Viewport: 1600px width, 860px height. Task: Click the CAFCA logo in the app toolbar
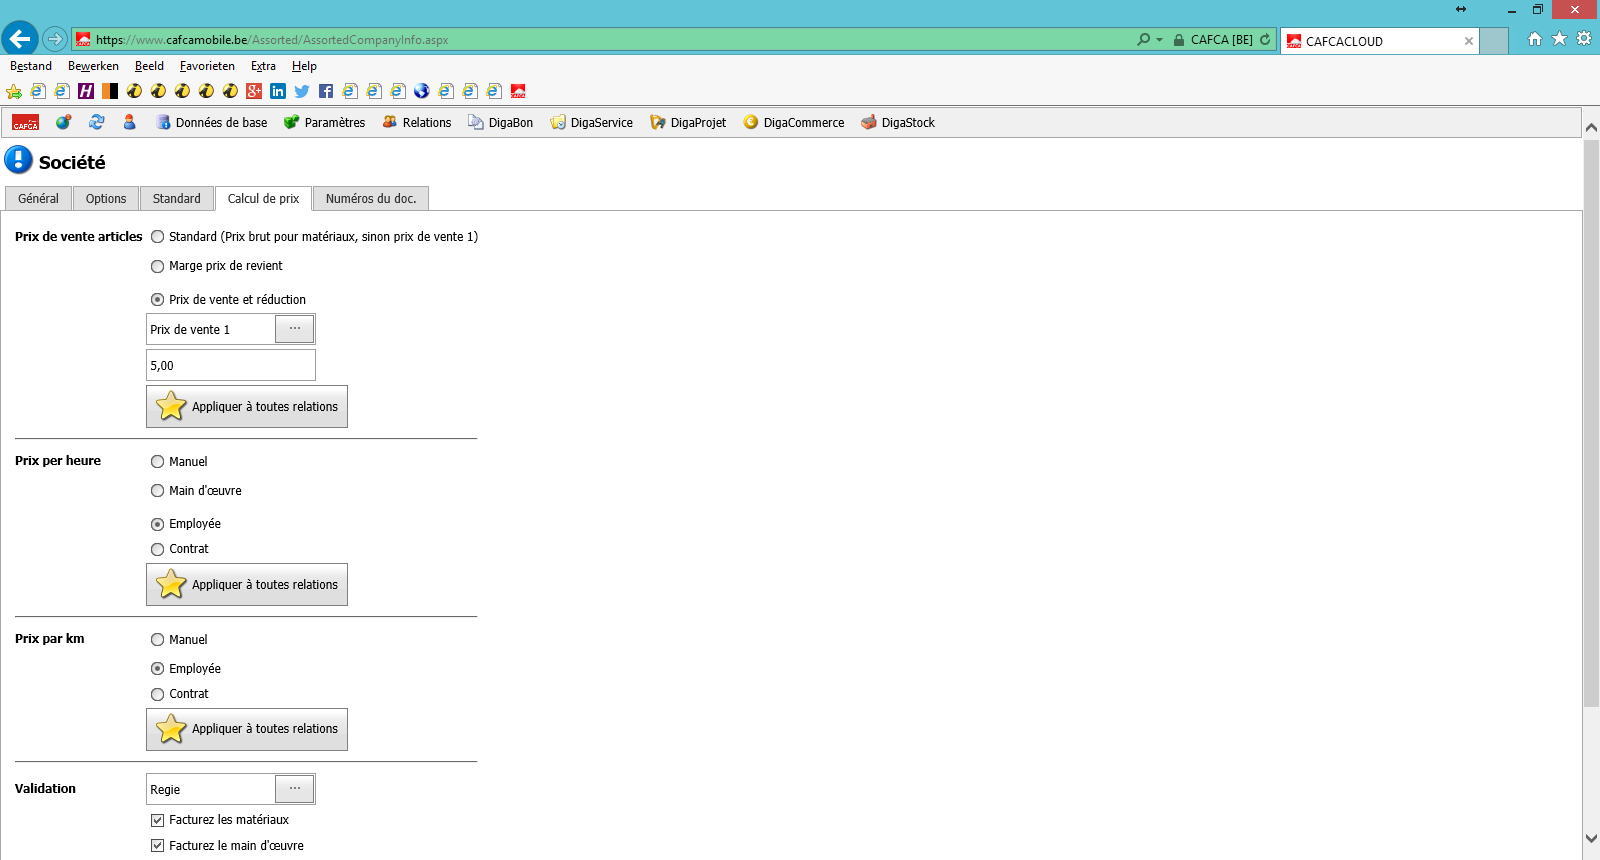[x=25, y=123]
